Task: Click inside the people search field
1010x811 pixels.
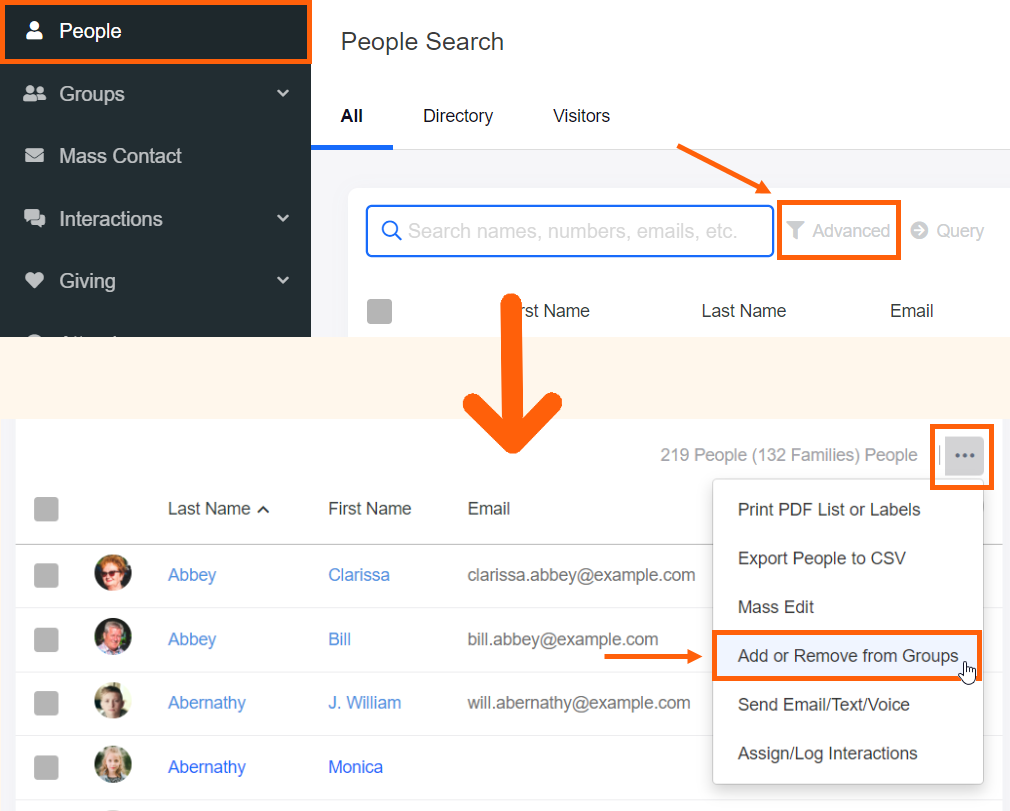Action: 570,230
